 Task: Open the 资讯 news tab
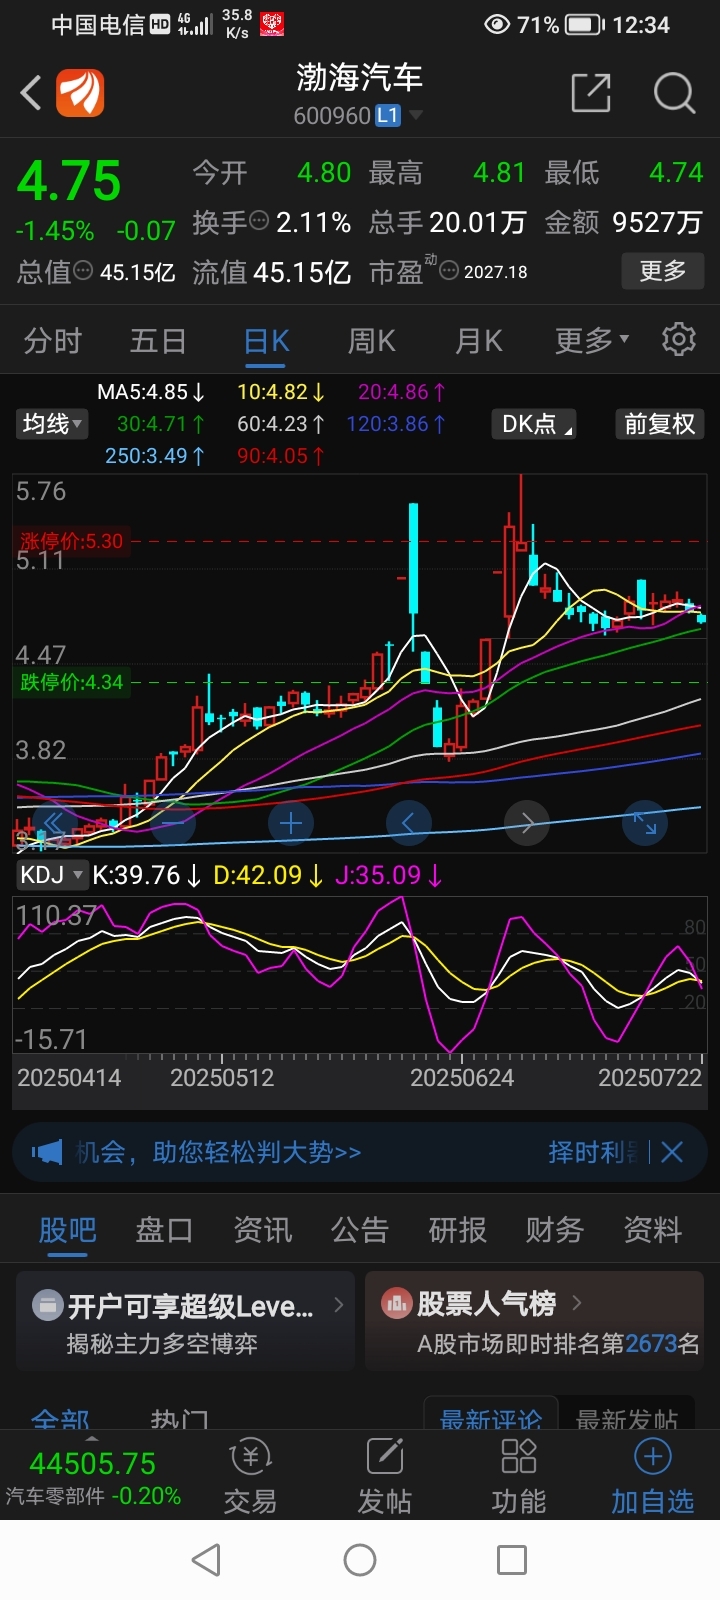(x=263, y=1229)
